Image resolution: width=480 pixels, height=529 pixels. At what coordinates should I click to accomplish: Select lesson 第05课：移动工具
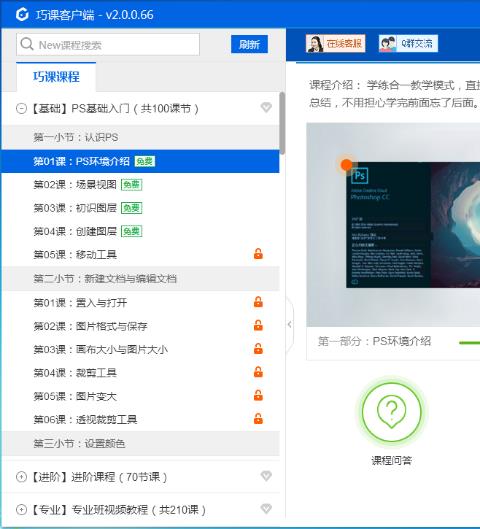tap(140, 254)
